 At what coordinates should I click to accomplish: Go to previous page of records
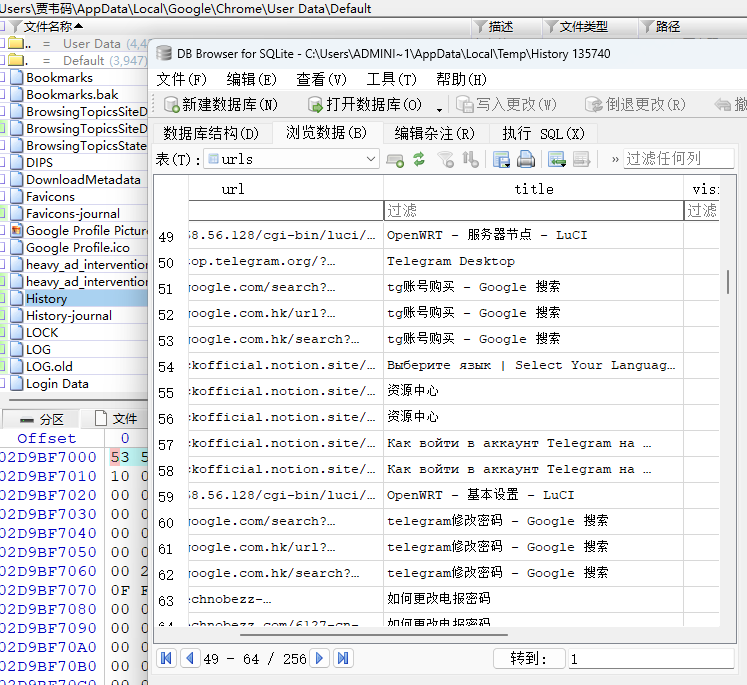[x=190, y=658]
